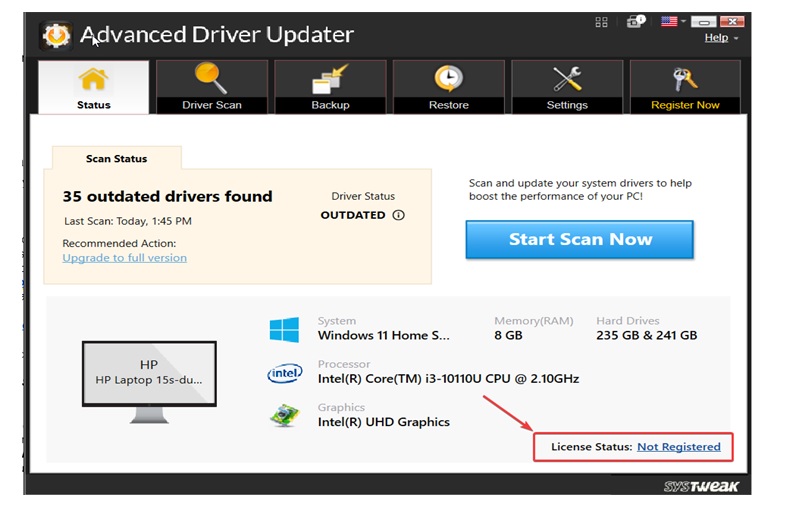Screen dimensions: 788x505
Task: Click the 'Intel(R) Core(TM) i3-10110U' processor value
Action: 448,378
